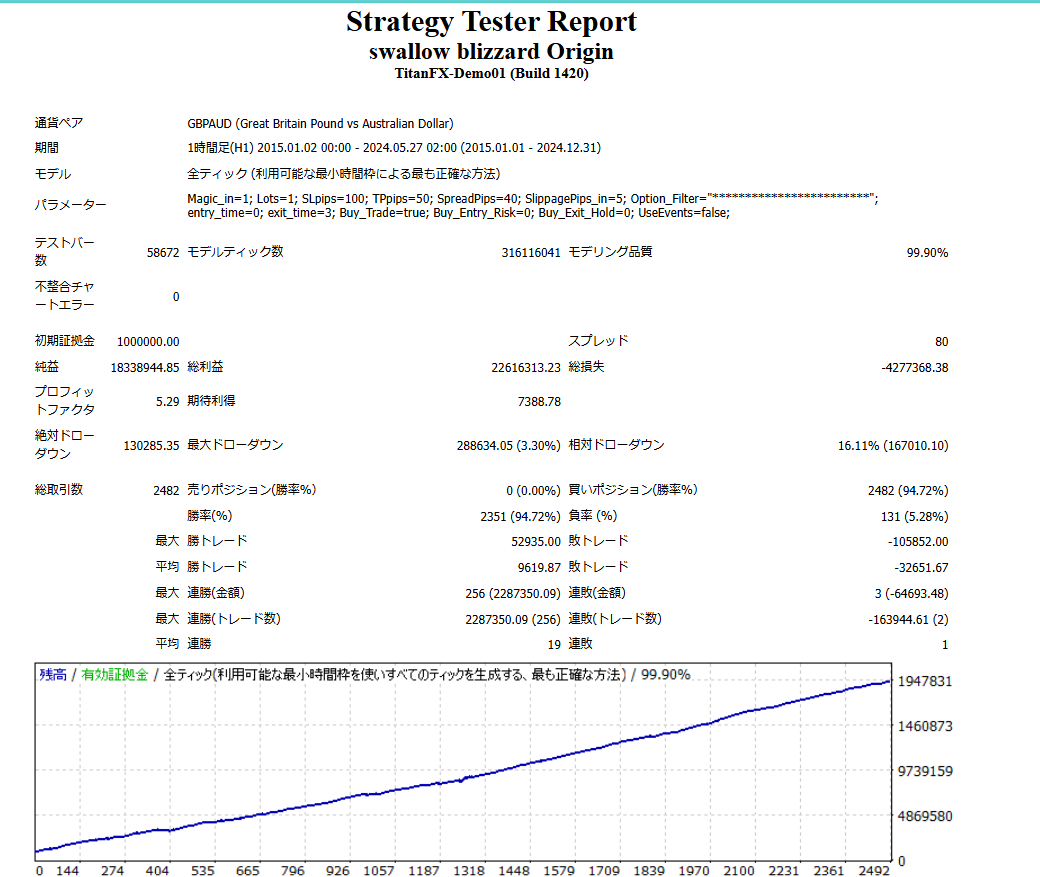Select initial deposit 1000000.00
1040x877 pixels.
click(148, 342)
